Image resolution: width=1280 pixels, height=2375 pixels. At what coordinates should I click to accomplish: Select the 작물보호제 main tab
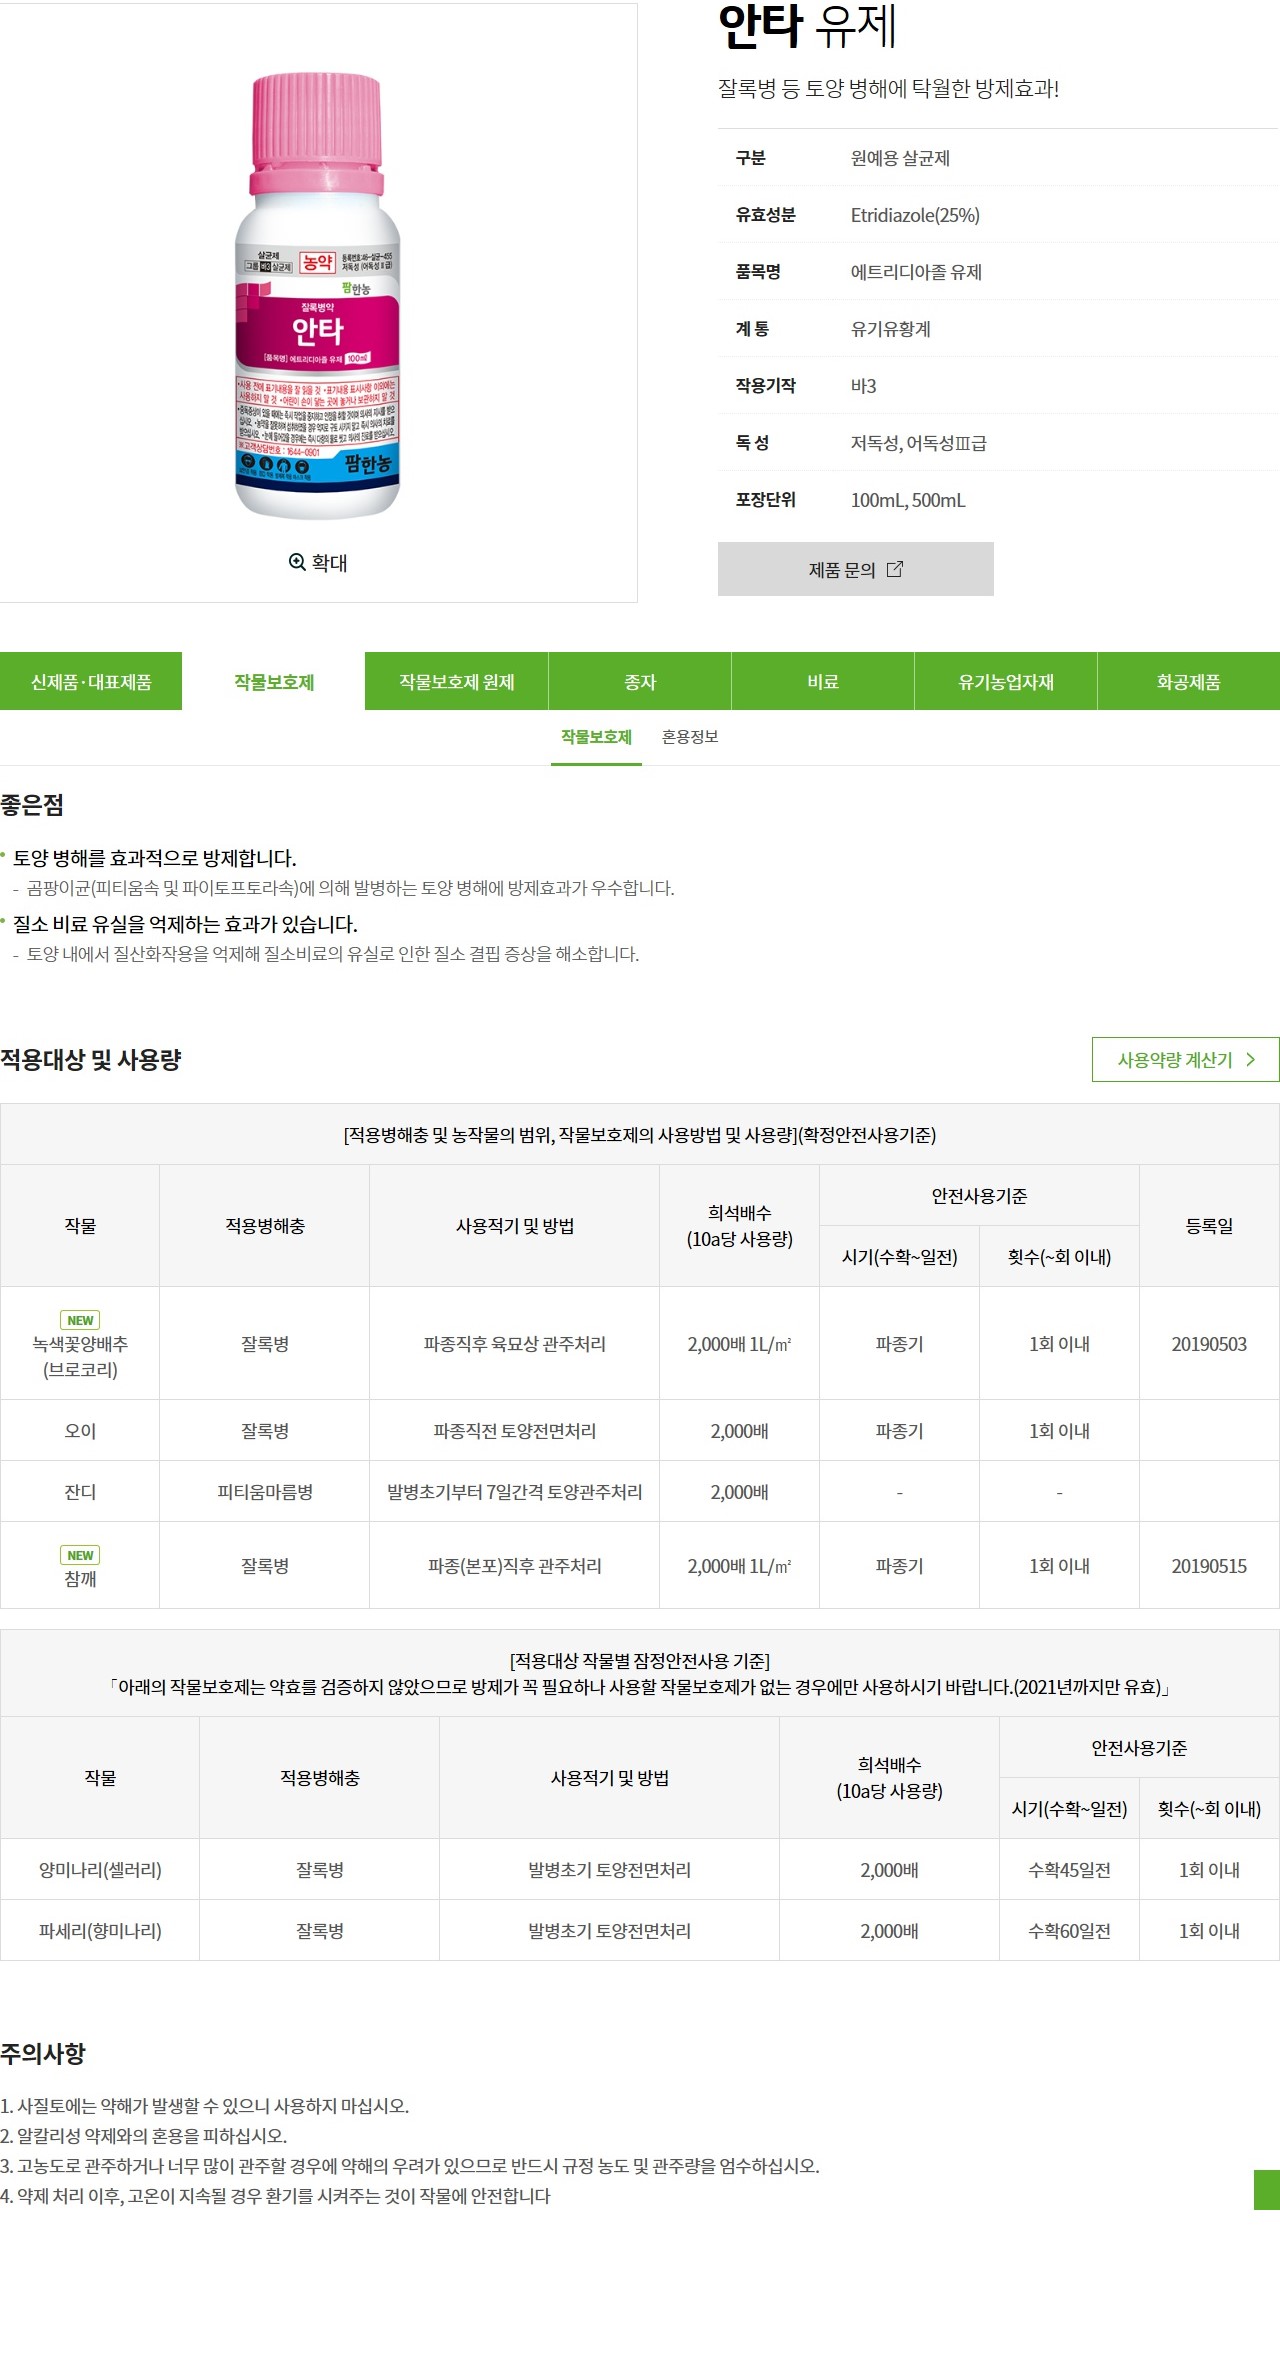(x=274, y=681)
